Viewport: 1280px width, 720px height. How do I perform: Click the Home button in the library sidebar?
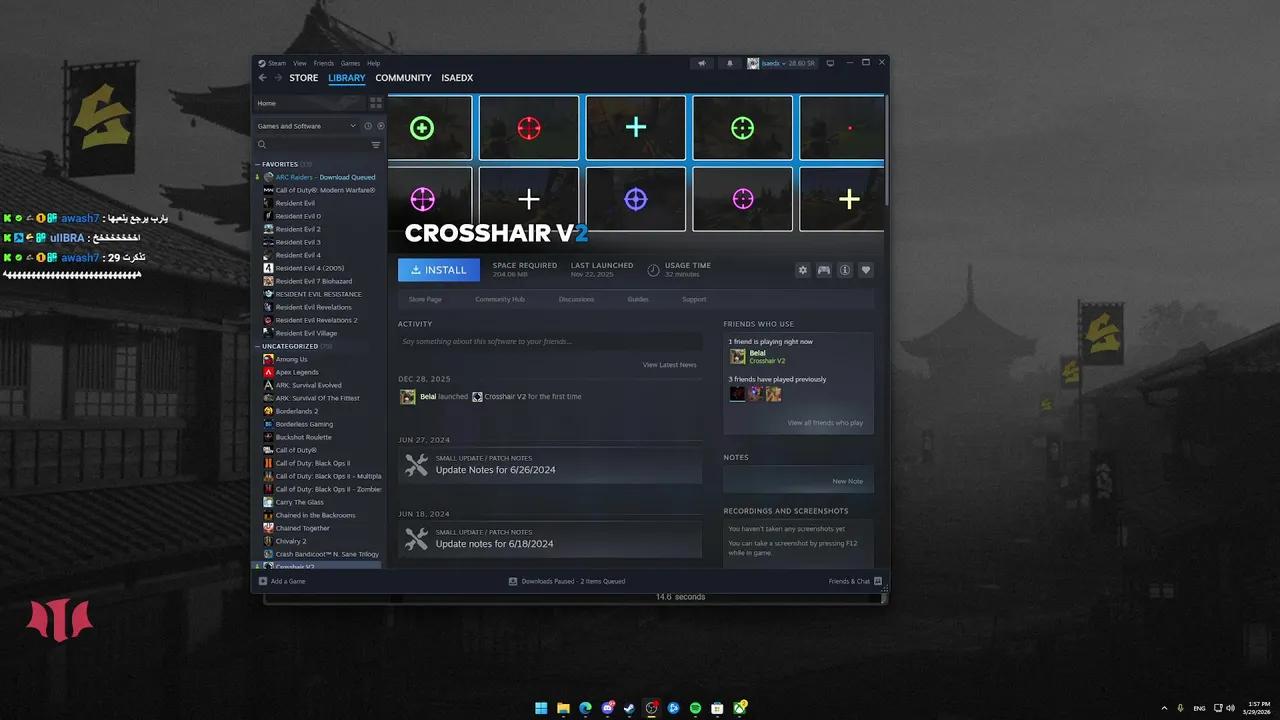(309, 103)
